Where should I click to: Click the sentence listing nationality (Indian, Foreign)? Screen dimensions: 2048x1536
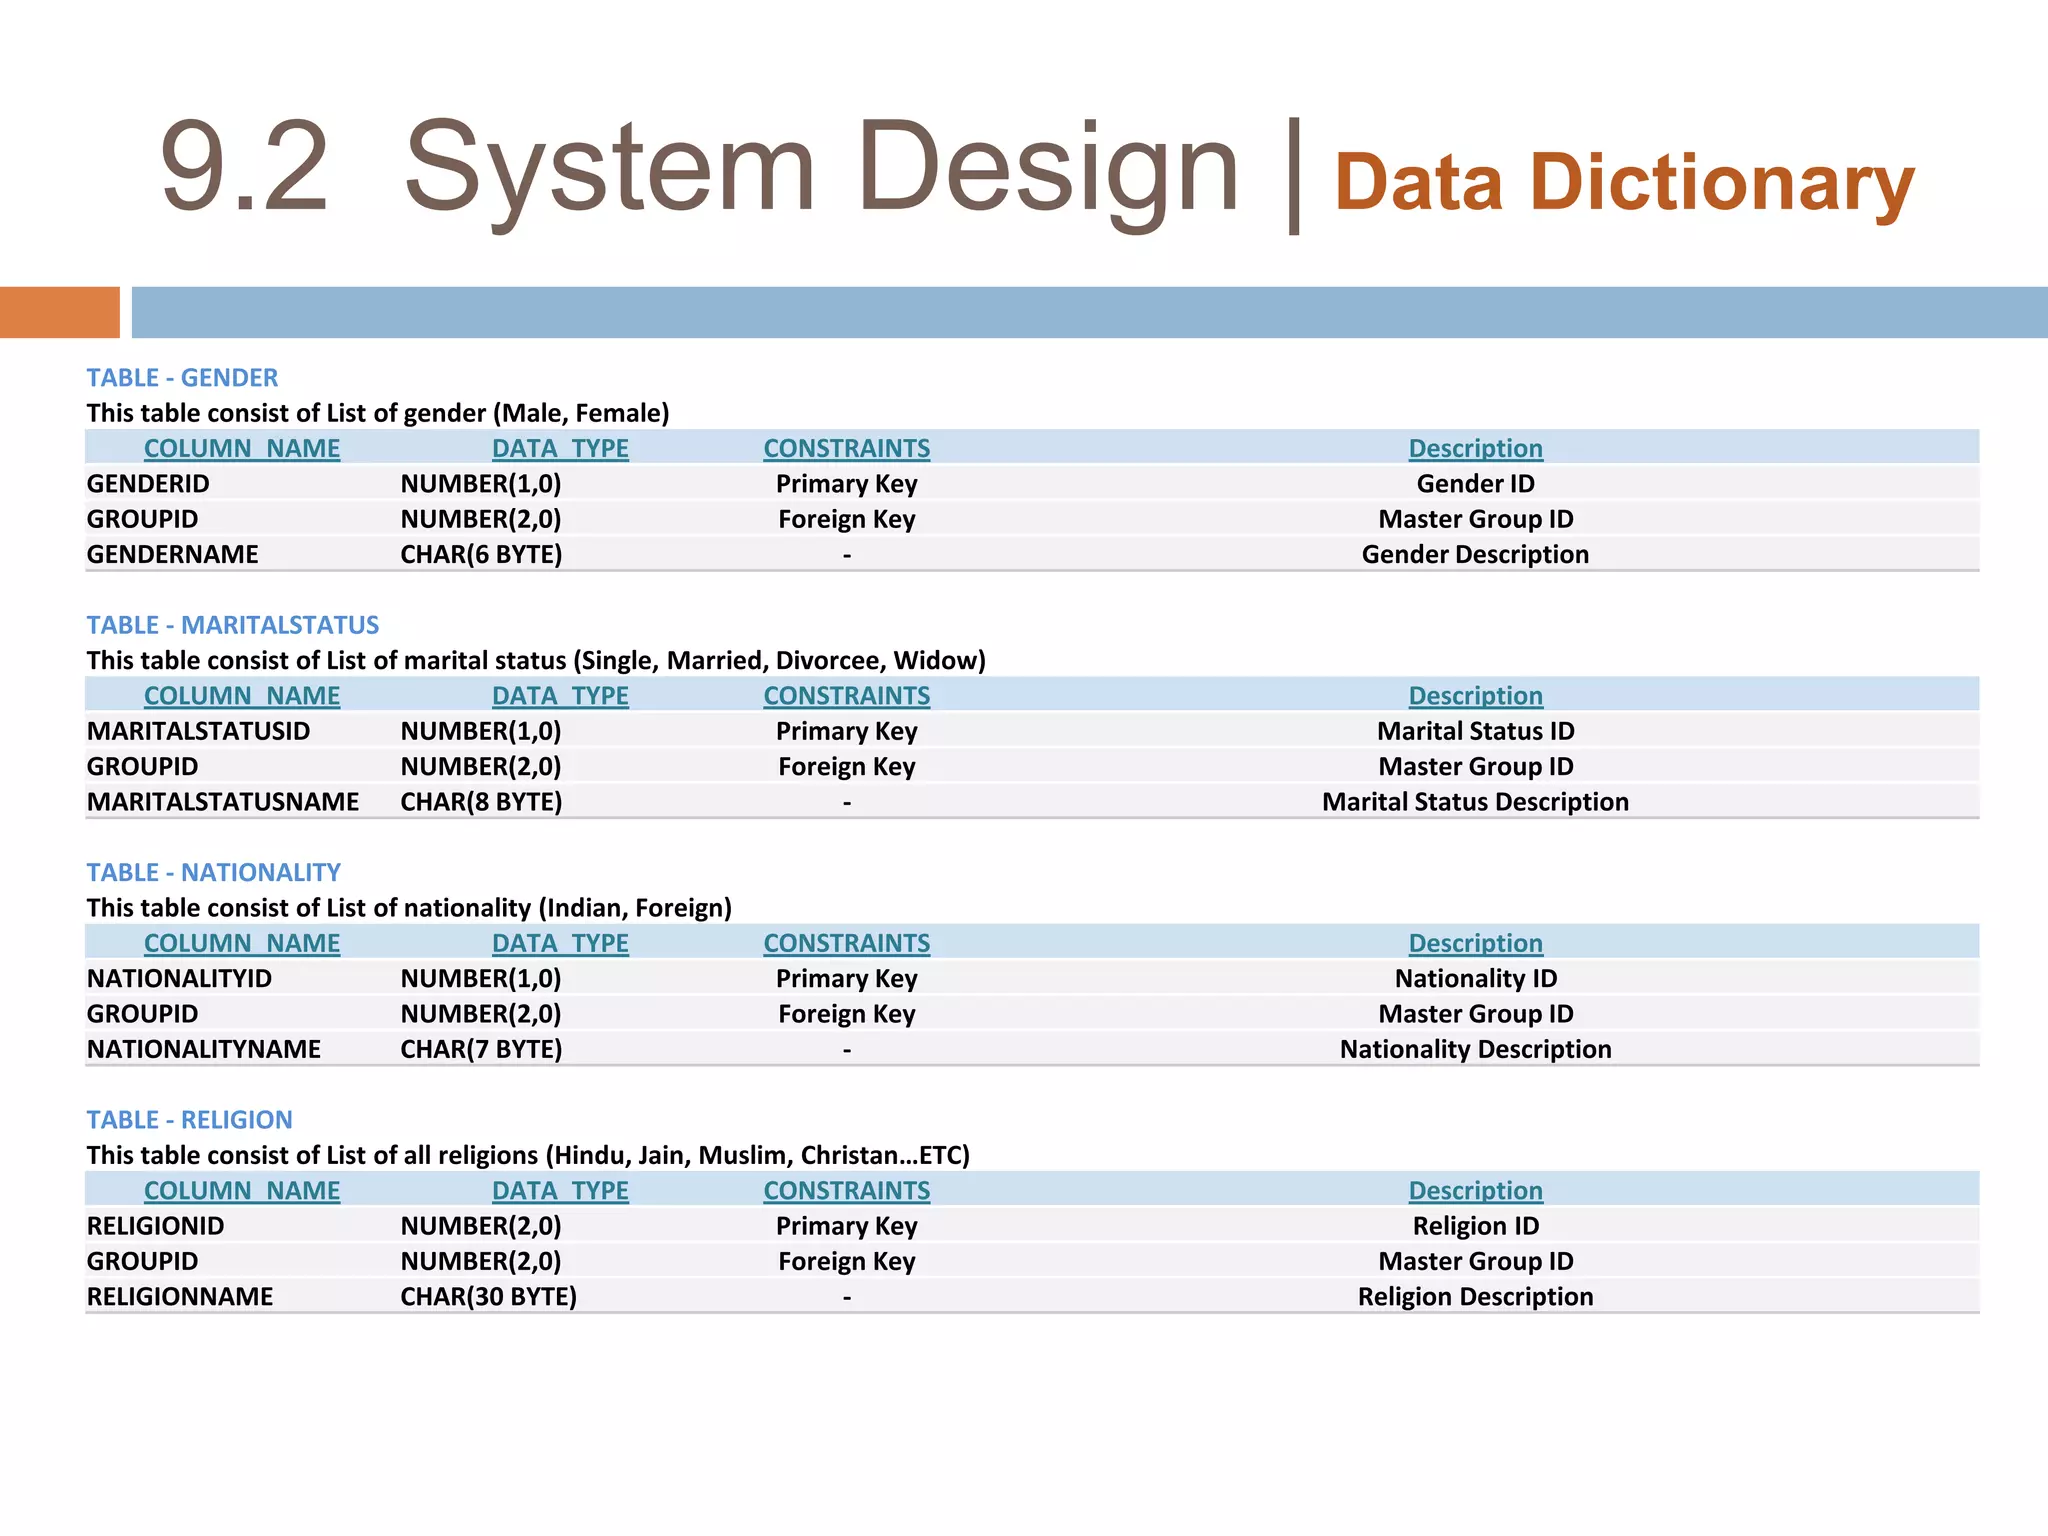409,908
